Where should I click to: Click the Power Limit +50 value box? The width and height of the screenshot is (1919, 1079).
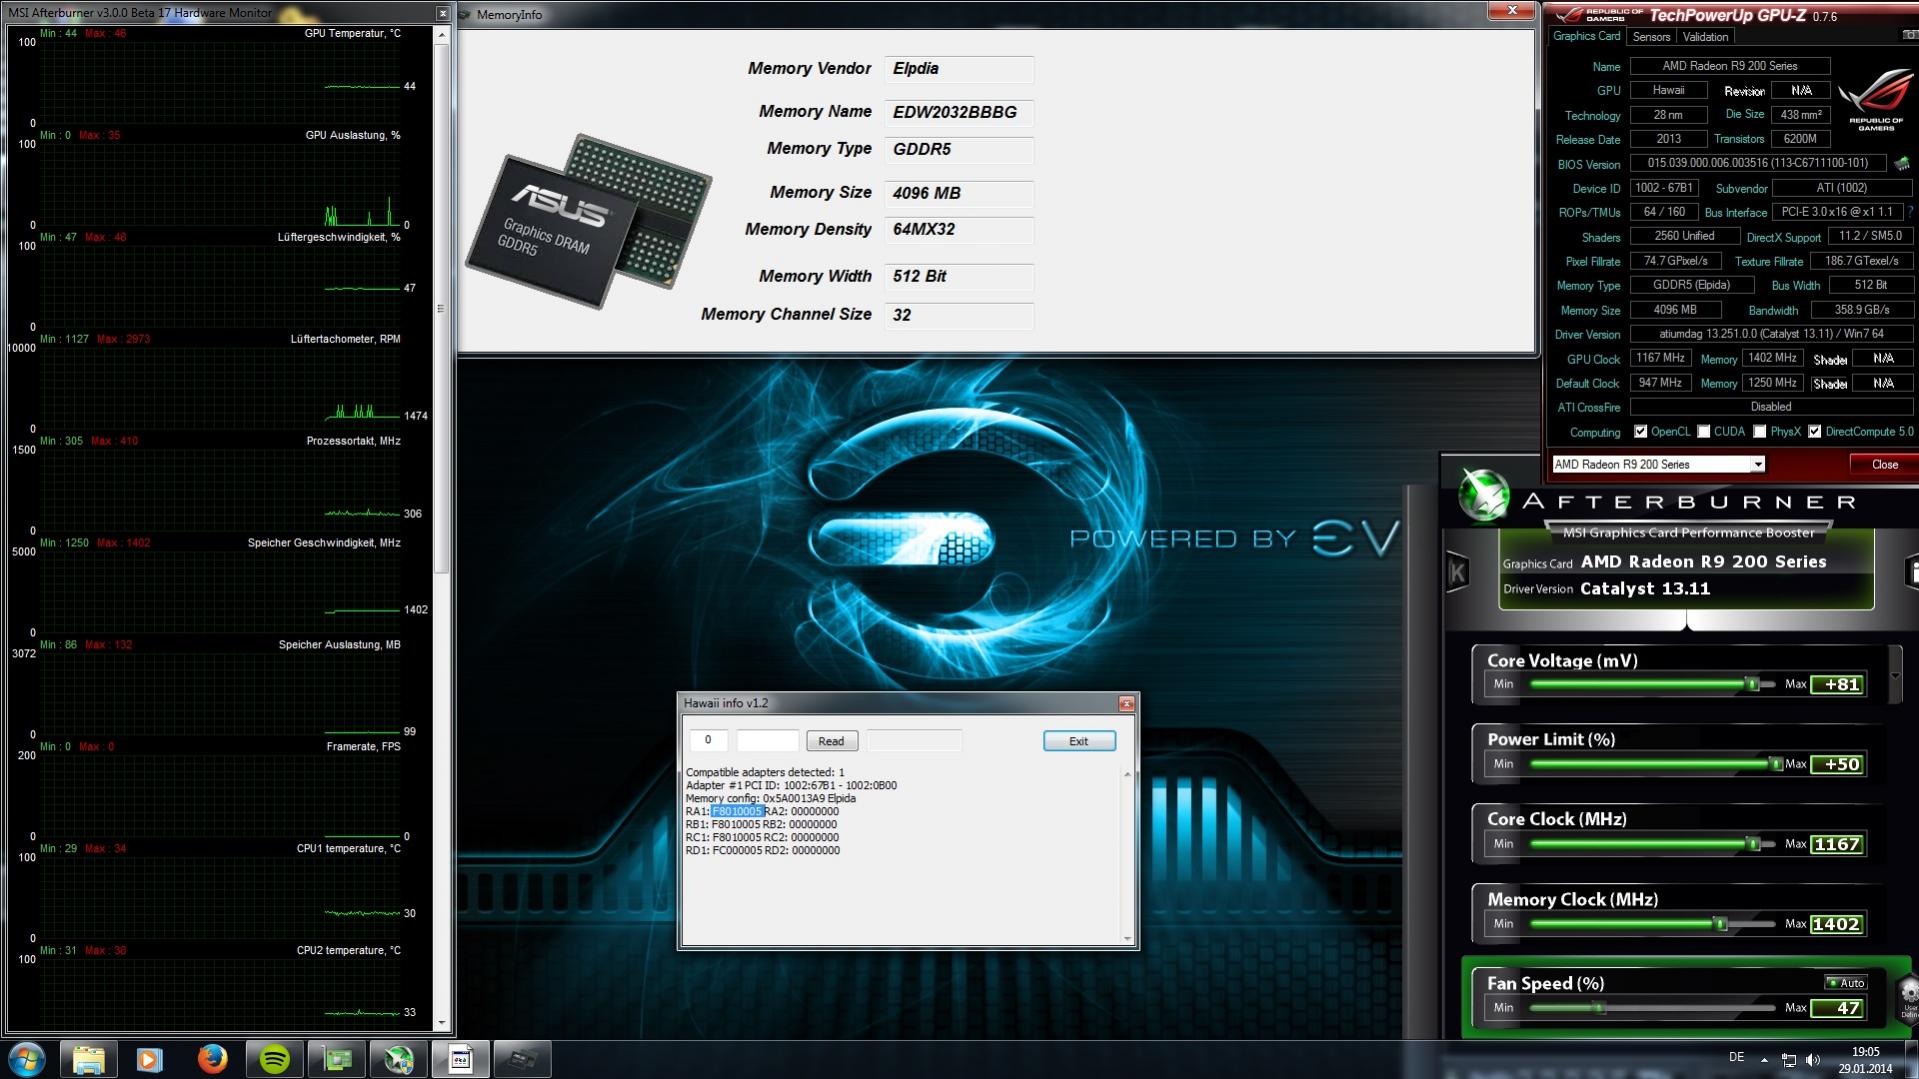point(1838,765)
